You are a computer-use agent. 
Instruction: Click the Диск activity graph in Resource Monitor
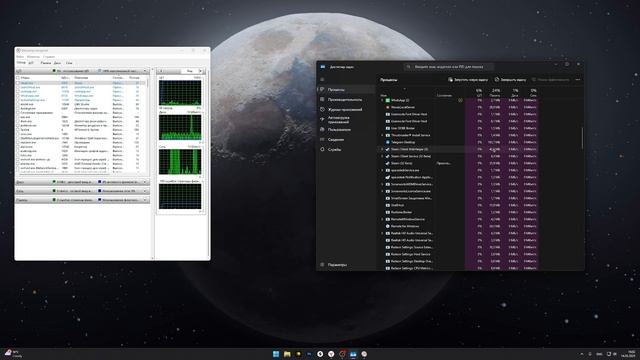pyautogui.click(x=180, y=127)
